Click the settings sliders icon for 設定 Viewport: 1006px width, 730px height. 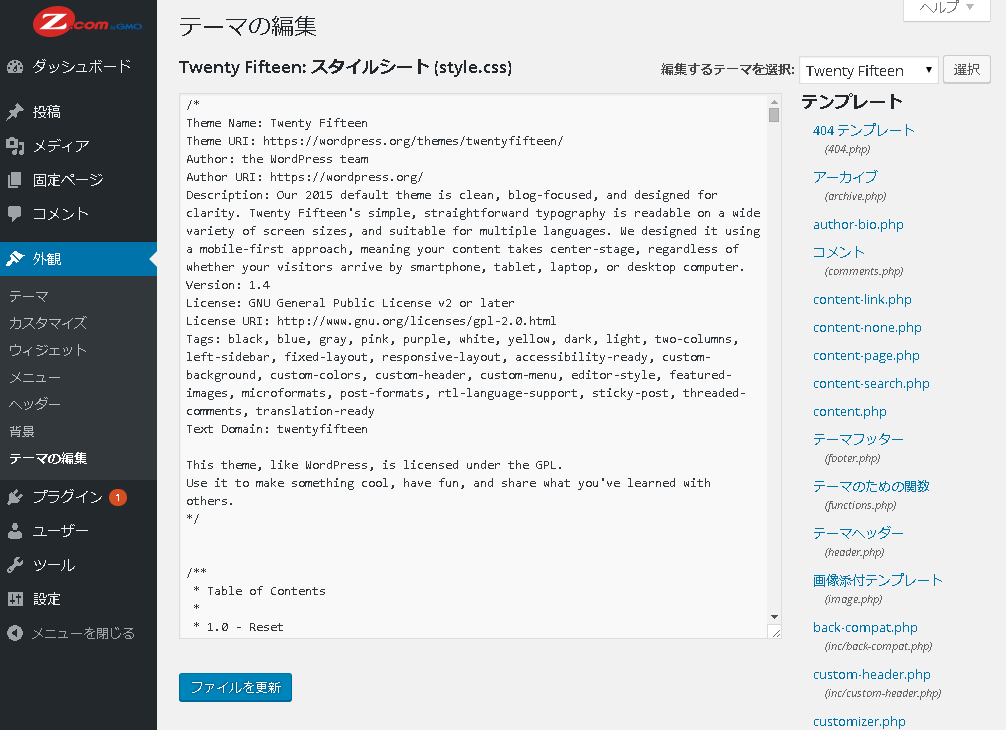pos(15,599)
